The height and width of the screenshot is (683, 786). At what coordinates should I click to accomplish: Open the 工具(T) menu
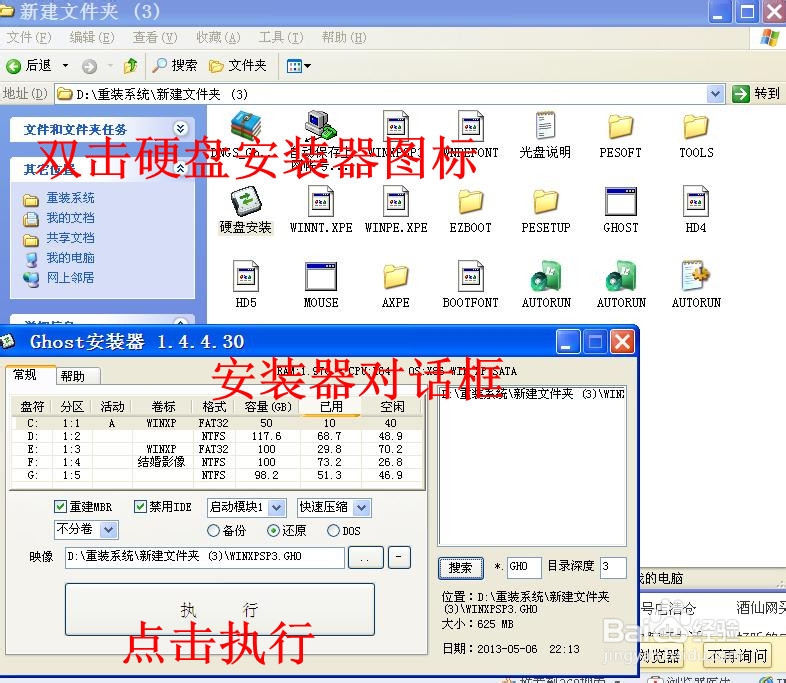(280, 38)
